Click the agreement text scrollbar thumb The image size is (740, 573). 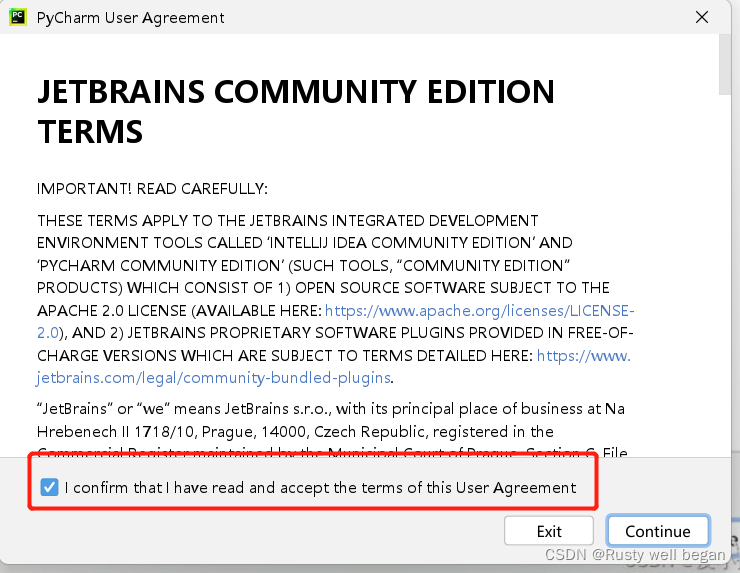[724, 64]
